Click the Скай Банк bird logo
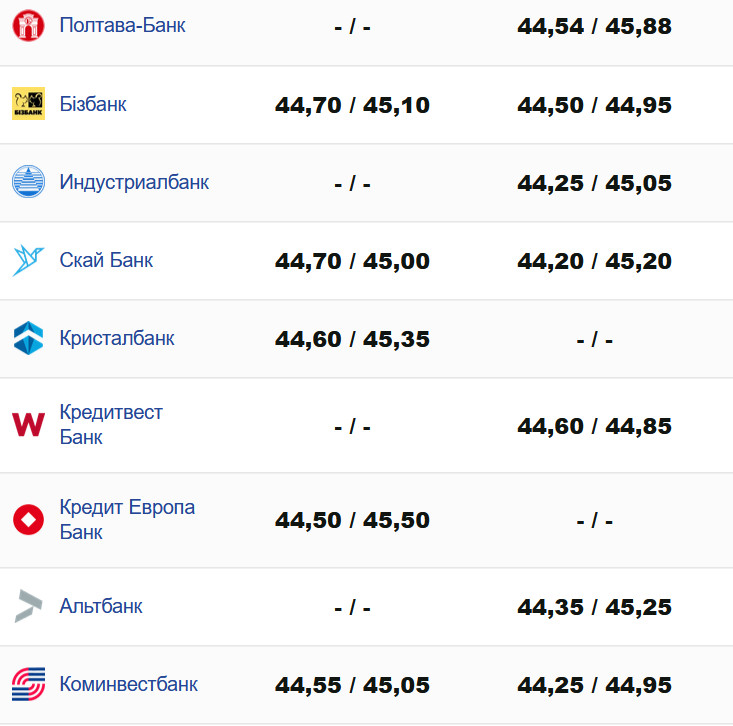This screenshot has width=733, height=726. pyautogui.click(x=28, y=260)
